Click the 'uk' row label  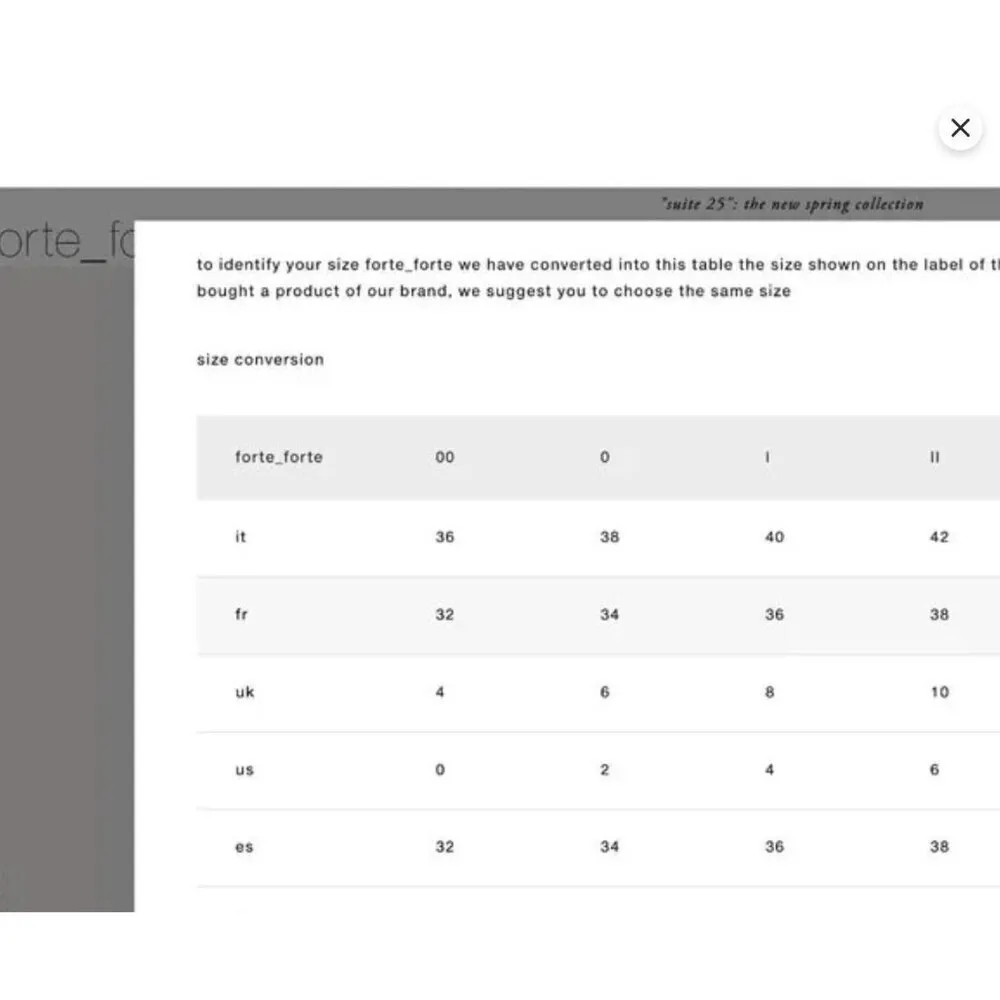[x=245, y=693]
